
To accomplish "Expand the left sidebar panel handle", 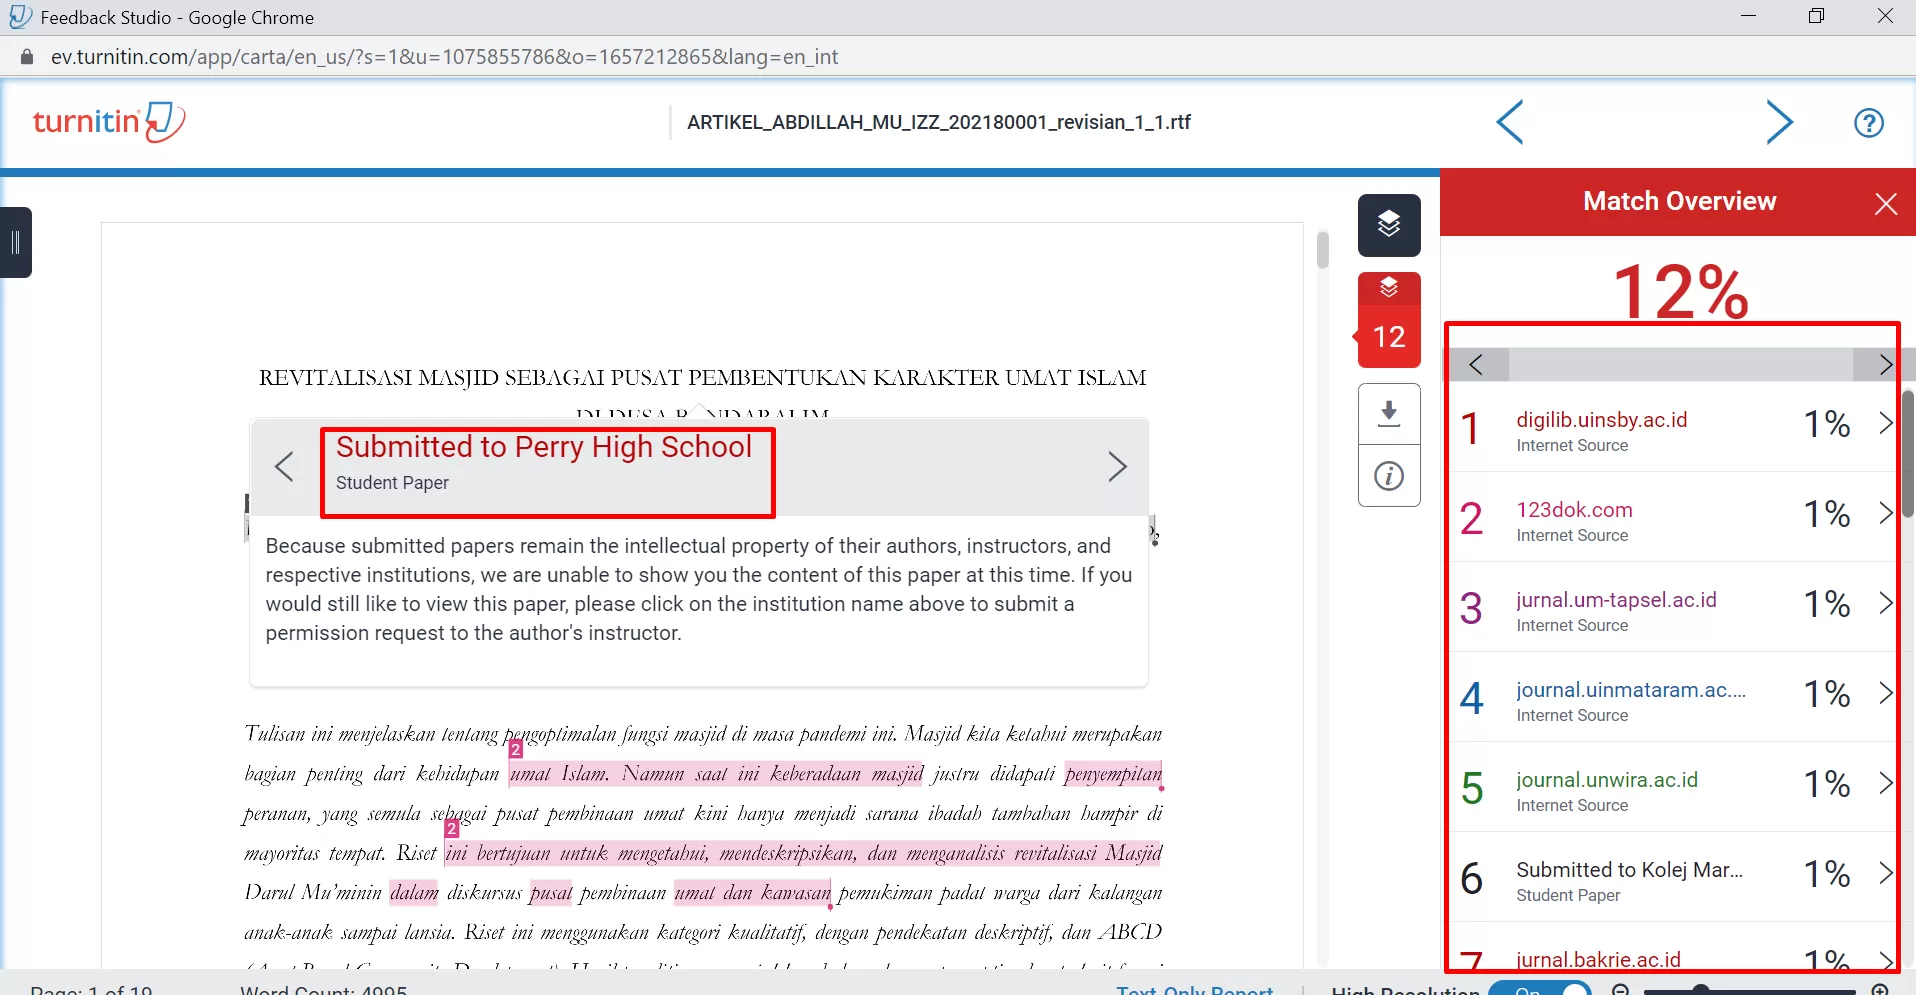I will pyautogui.click(x=15, y=242).
